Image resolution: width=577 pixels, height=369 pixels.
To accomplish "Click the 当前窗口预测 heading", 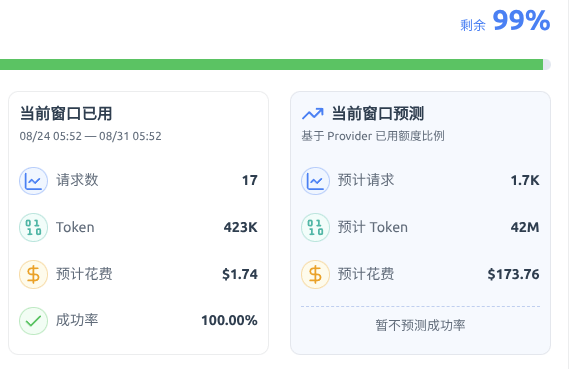I will tap(378, 113).
